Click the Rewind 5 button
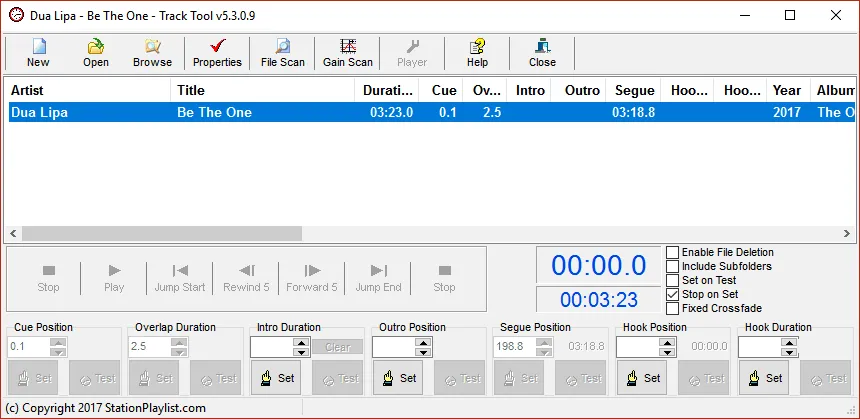Screen dimensions: 860x419 click(246, 278)
